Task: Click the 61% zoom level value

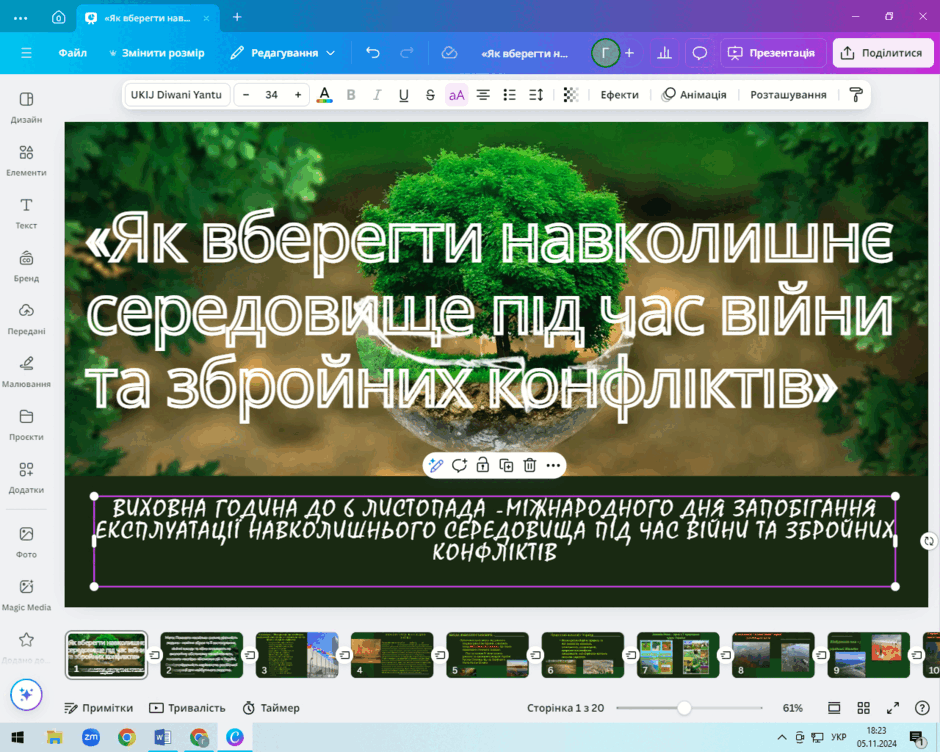Action: (x=793, y=708)
